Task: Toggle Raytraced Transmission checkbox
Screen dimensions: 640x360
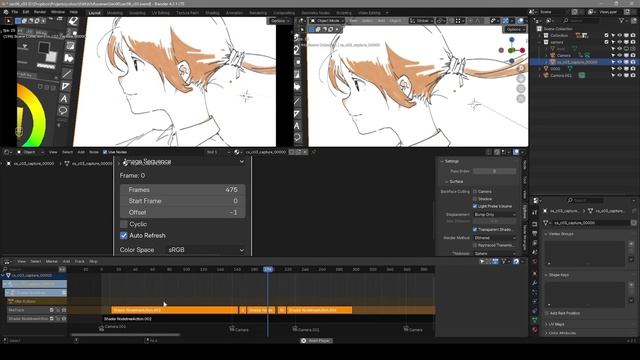Action: tap(475, 245)
